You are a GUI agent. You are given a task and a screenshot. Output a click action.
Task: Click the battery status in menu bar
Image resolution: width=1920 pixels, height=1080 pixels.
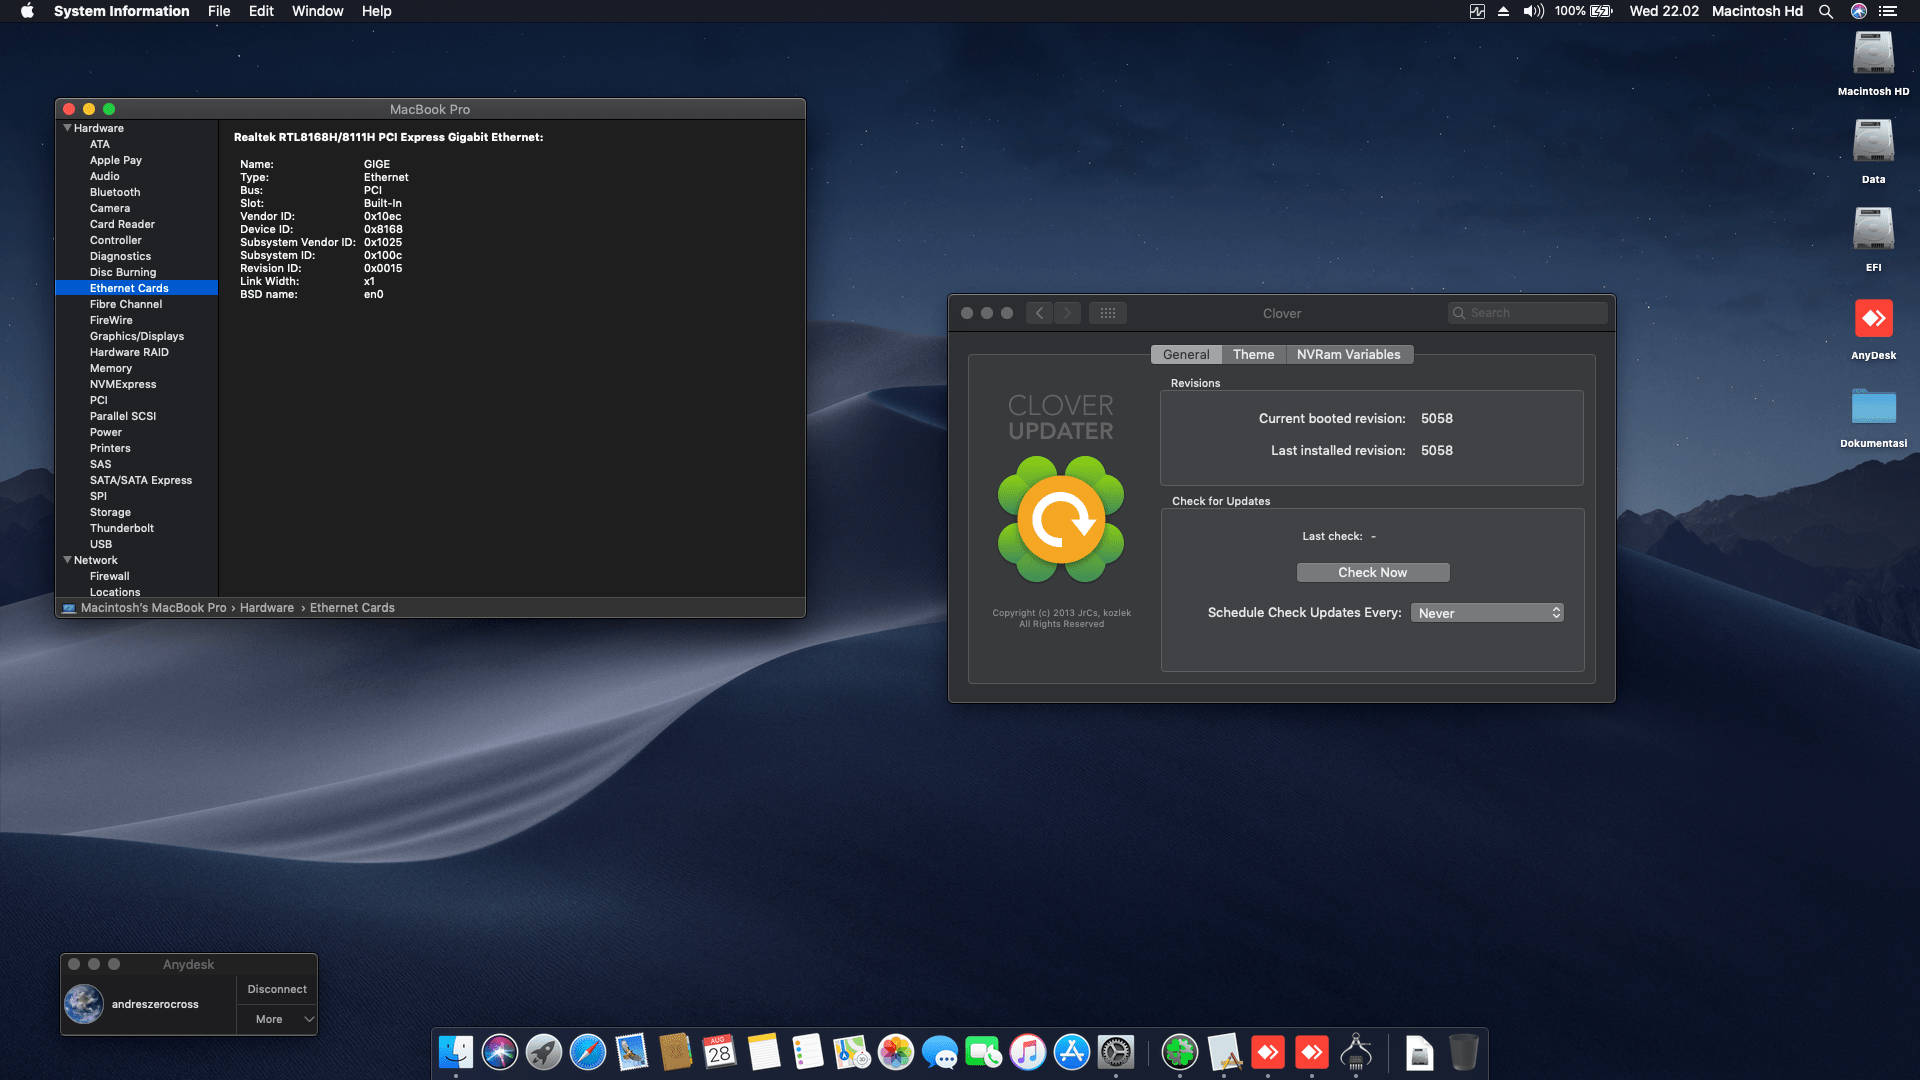1584,11
